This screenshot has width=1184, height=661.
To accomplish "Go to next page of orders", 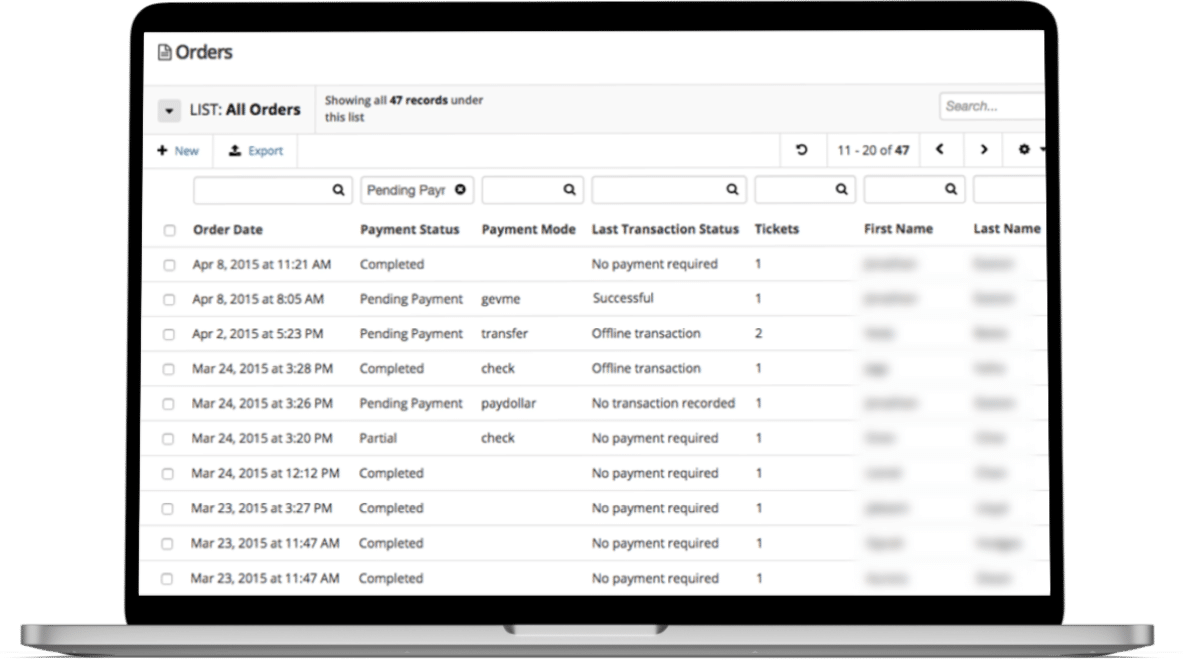I will 984,150.
